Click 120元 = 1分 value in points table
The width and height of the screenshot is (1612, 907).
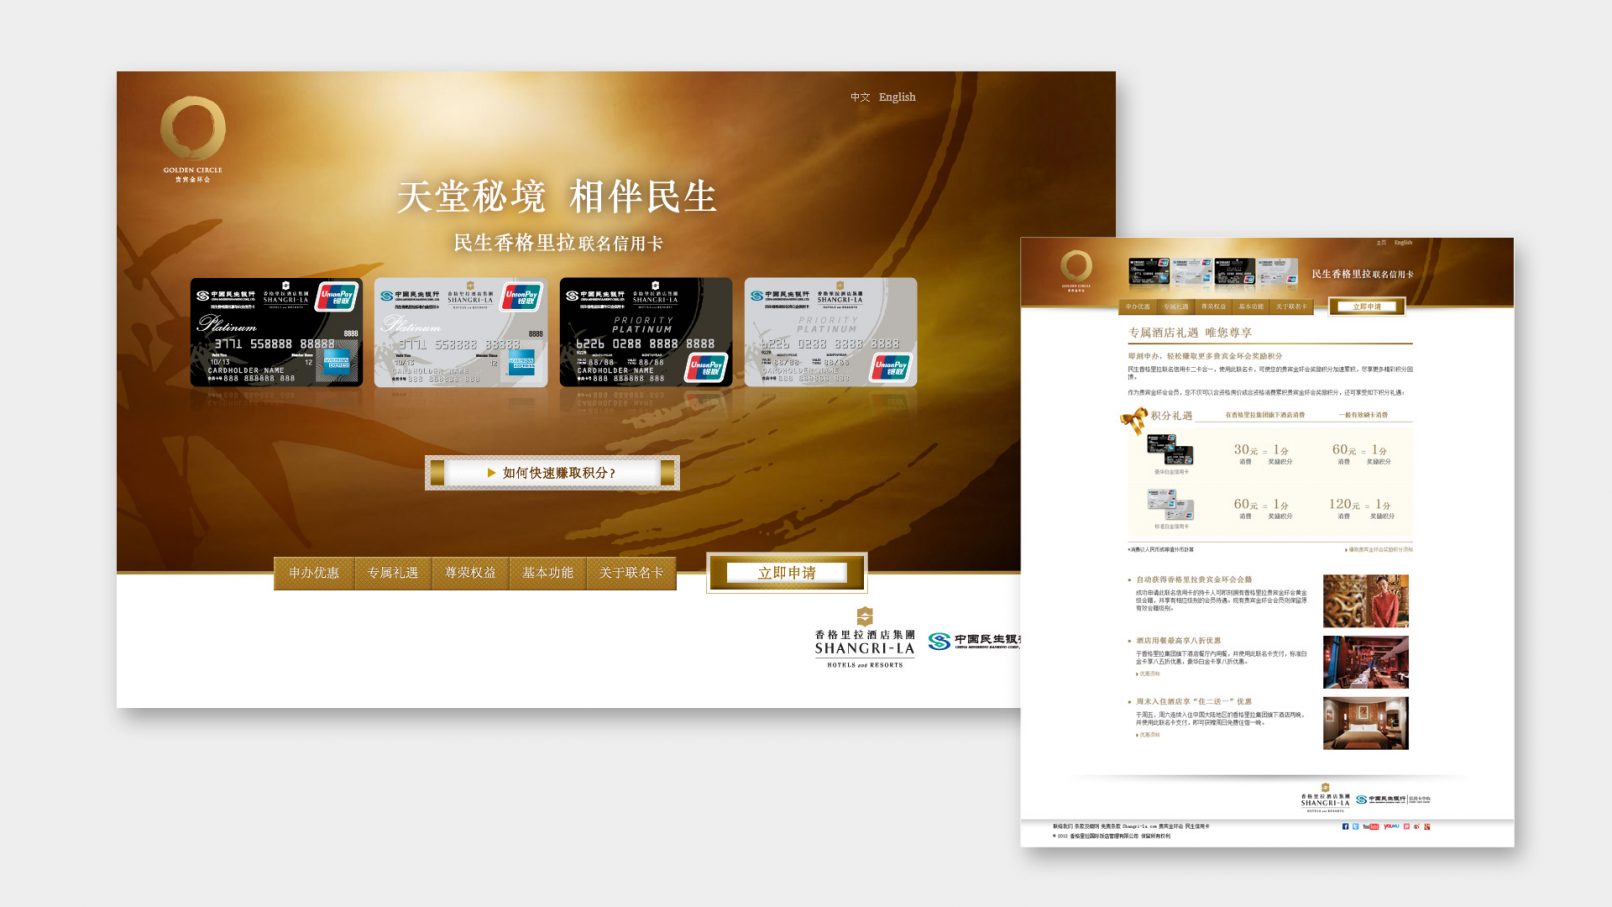click(1360, 504)
